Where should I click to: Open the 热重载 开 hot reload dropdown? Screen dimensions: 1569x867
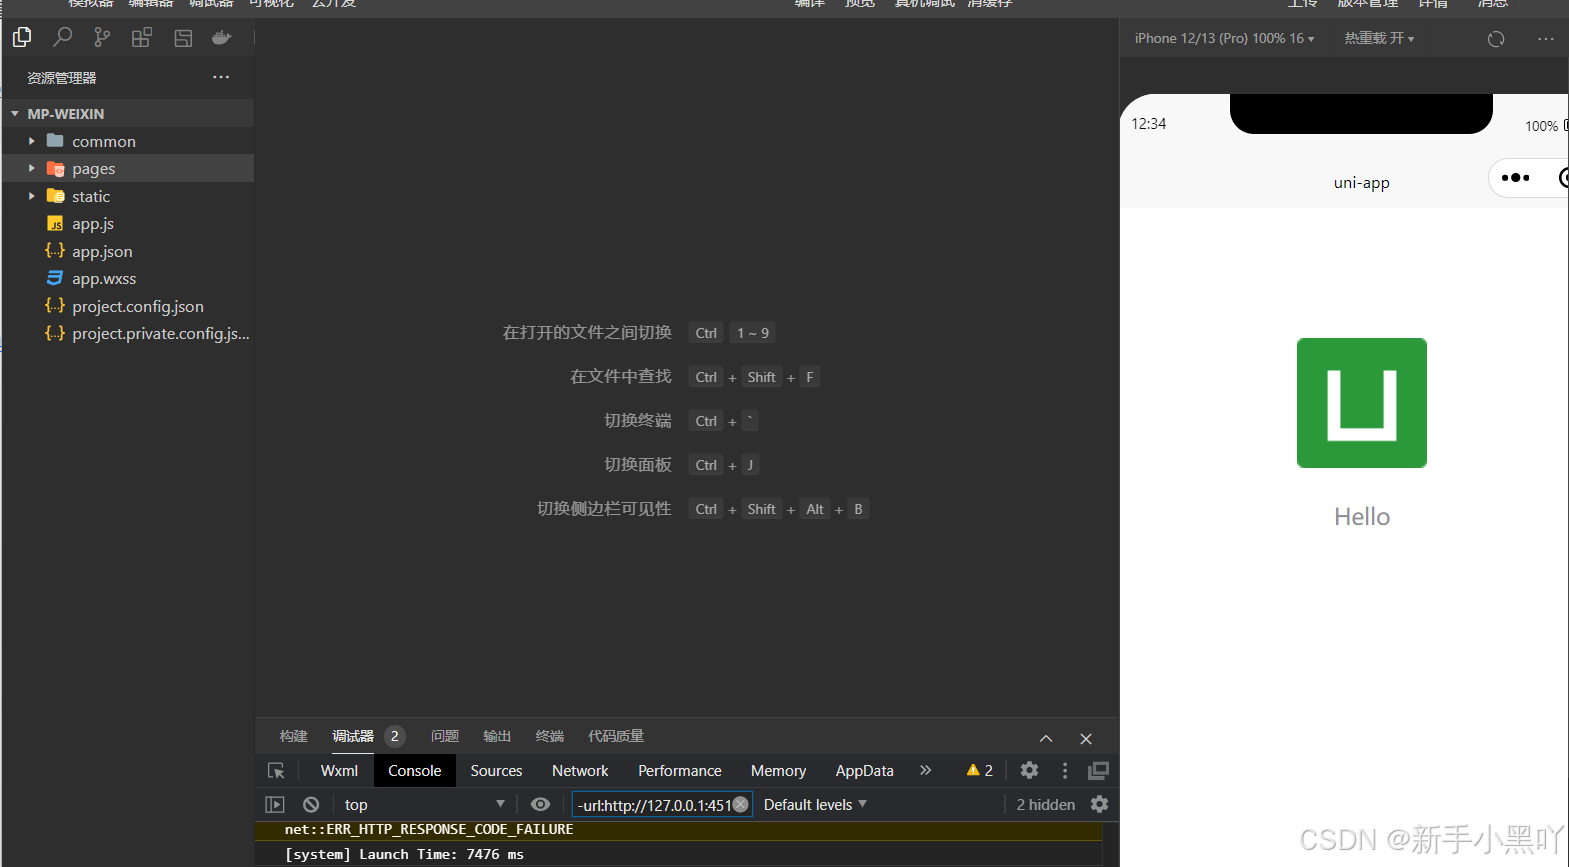pos(1379,38)
